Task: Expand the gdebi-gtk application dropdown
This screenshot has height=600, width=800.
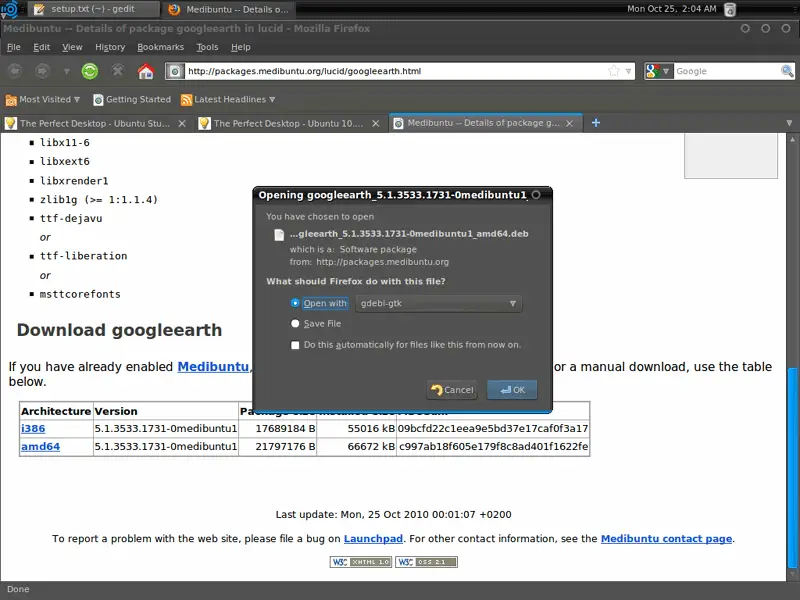Action: pyautogui.click(x=438, y=304)
